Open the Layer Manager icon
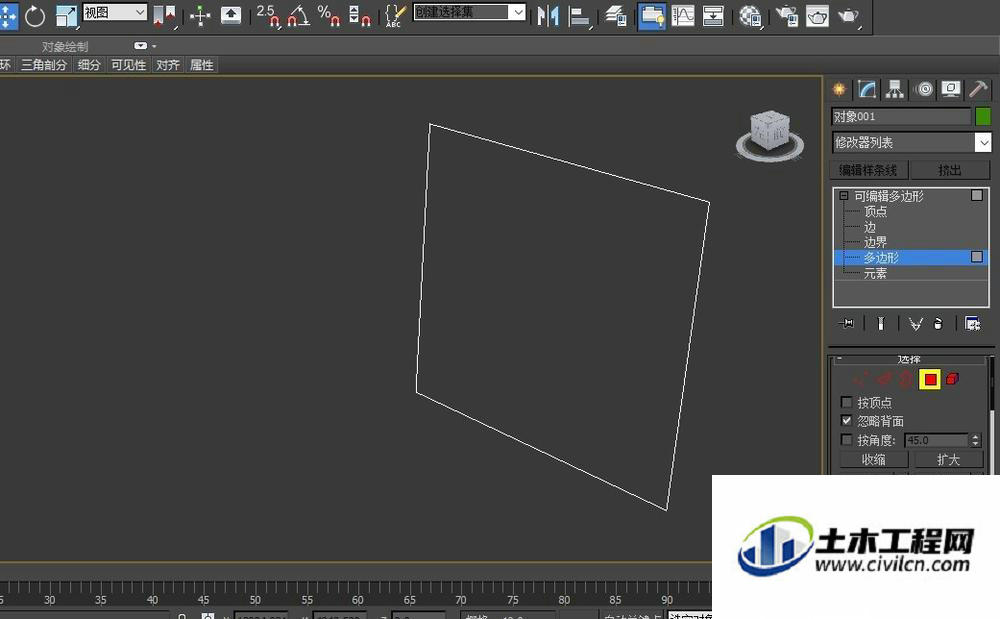This screenshot has height=619, width=1000. [x=615, y=16]
